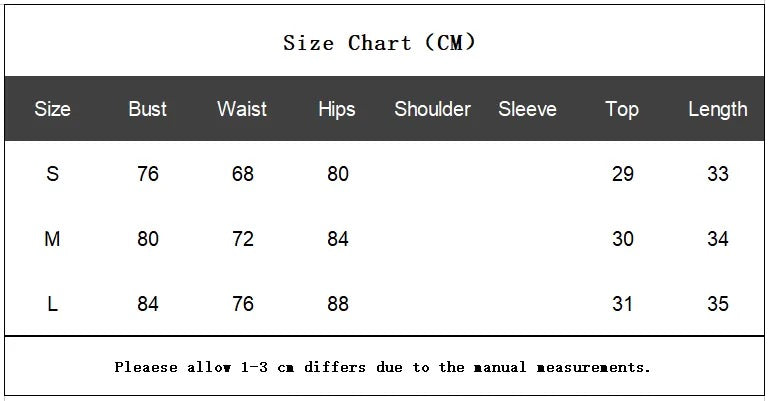Select length value 35 for size L
Screen dimensions: 770x401
(718, 304)
